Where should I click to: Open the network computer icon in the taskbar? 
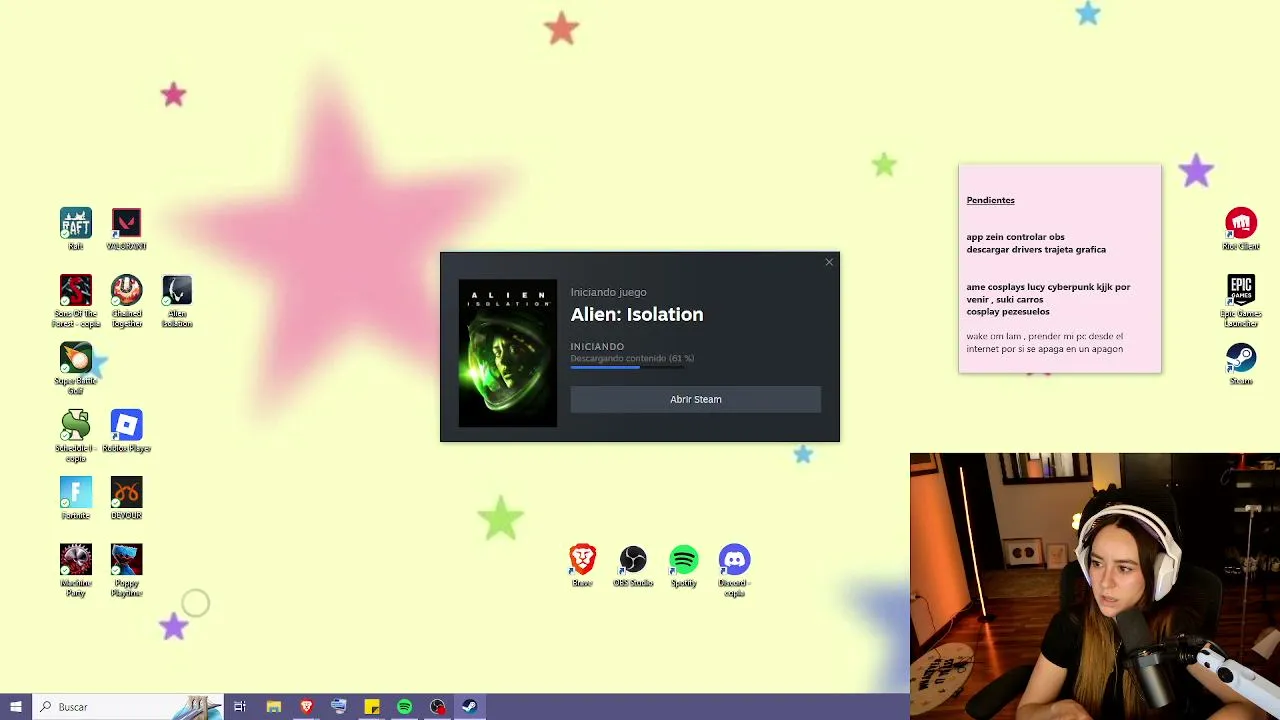(x=339, y=707)
